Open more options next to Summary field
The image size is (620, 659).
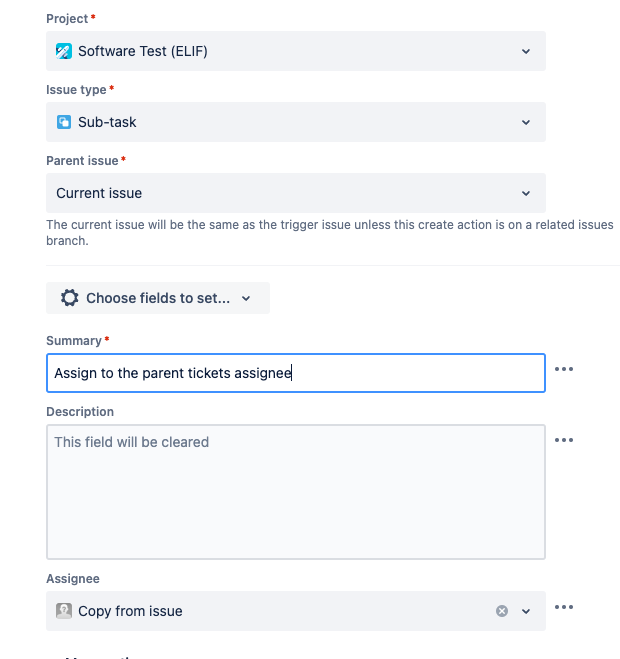[564, 369]
